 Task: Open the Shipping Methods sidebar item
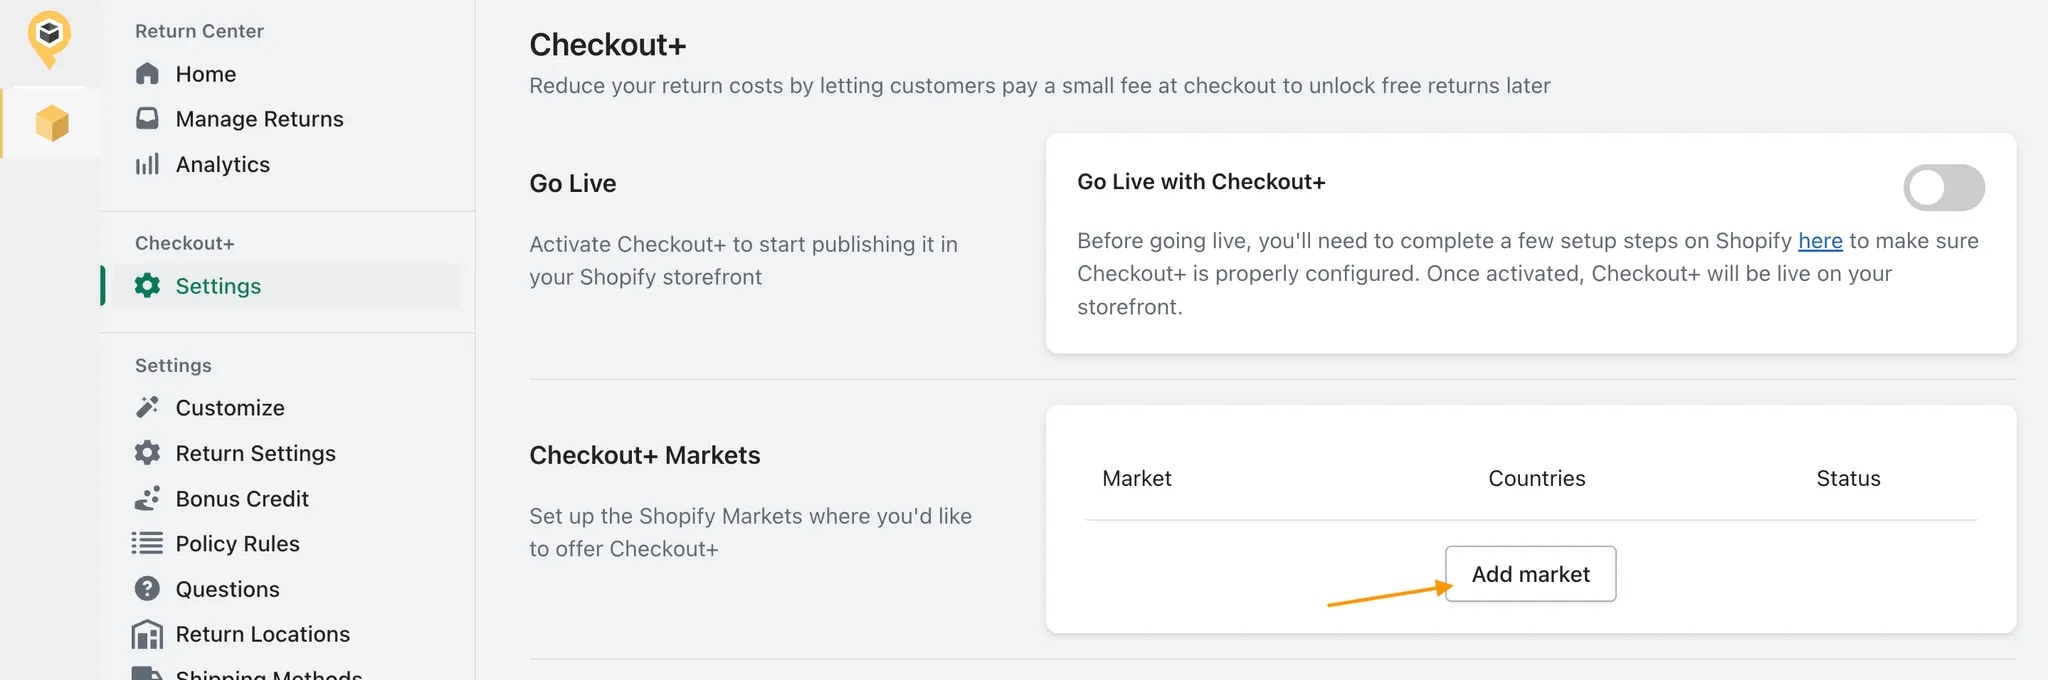[x=268, y=674]
